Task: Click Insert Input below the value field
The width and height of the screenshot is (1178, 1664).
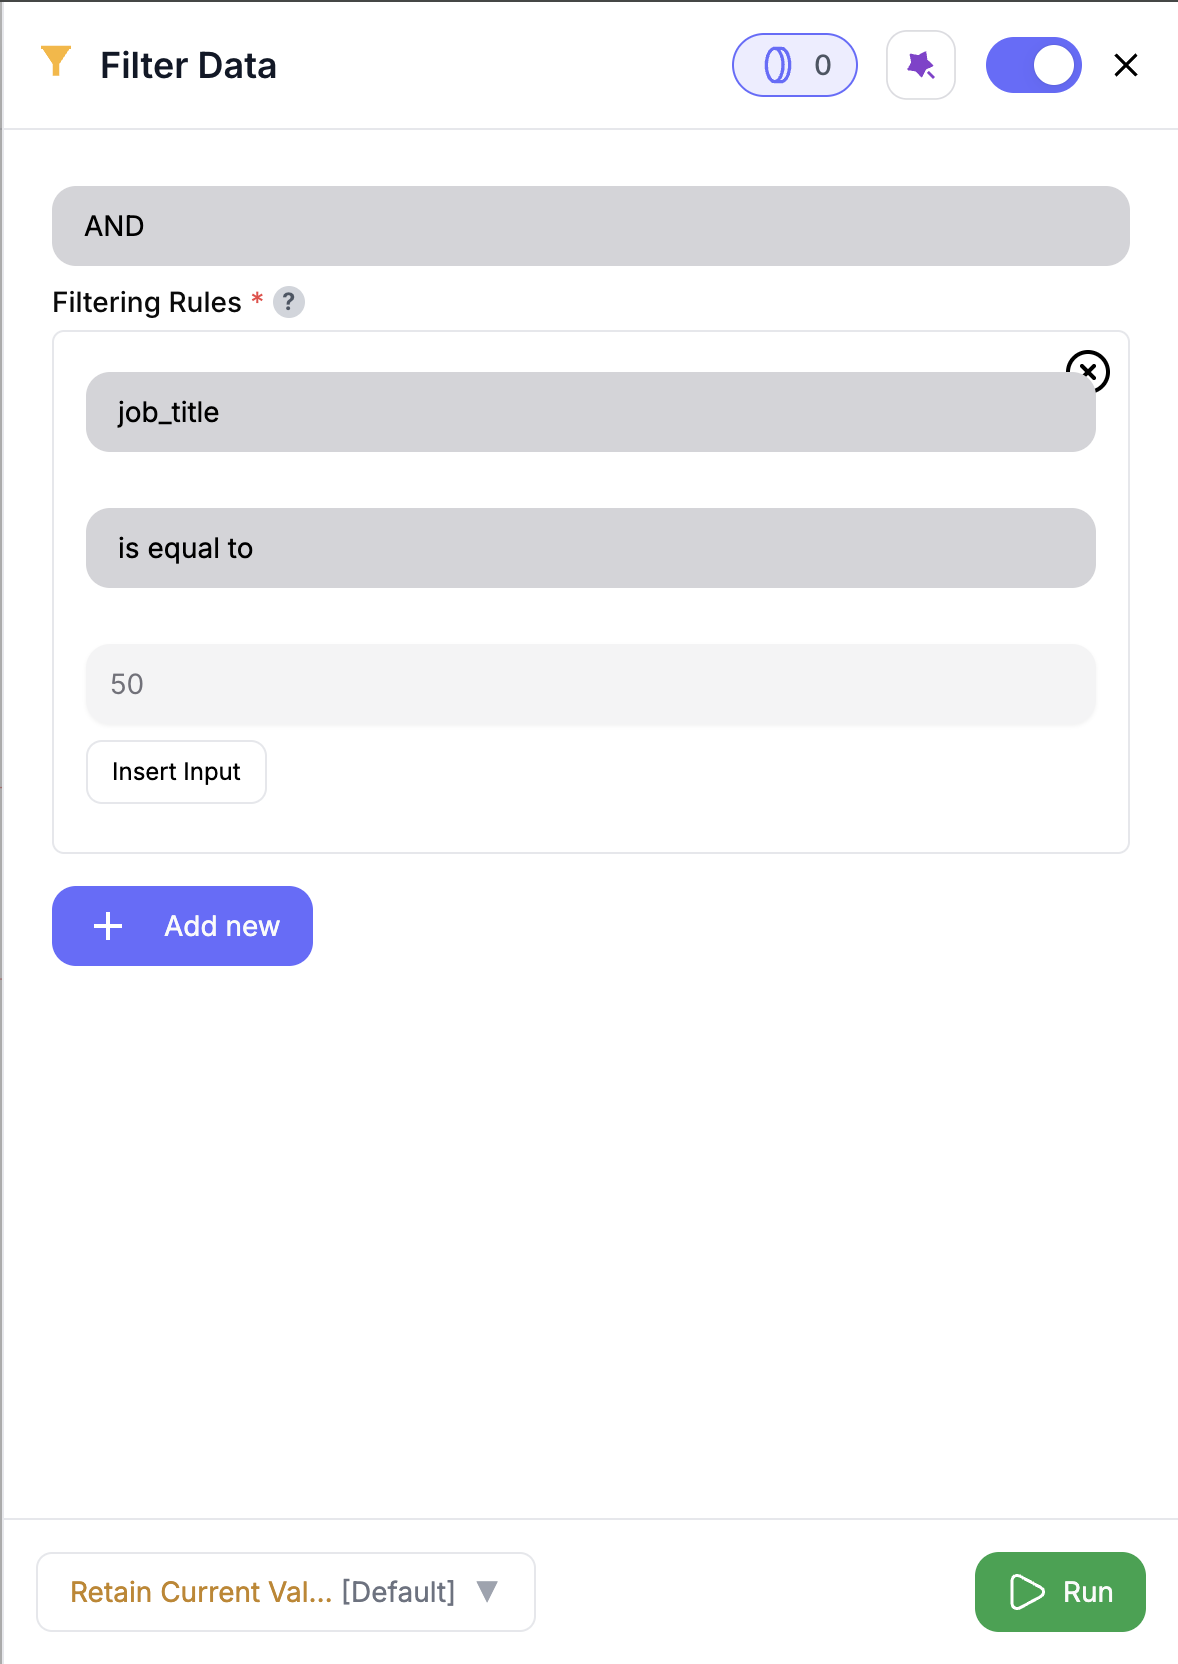Action: point(176,771)
